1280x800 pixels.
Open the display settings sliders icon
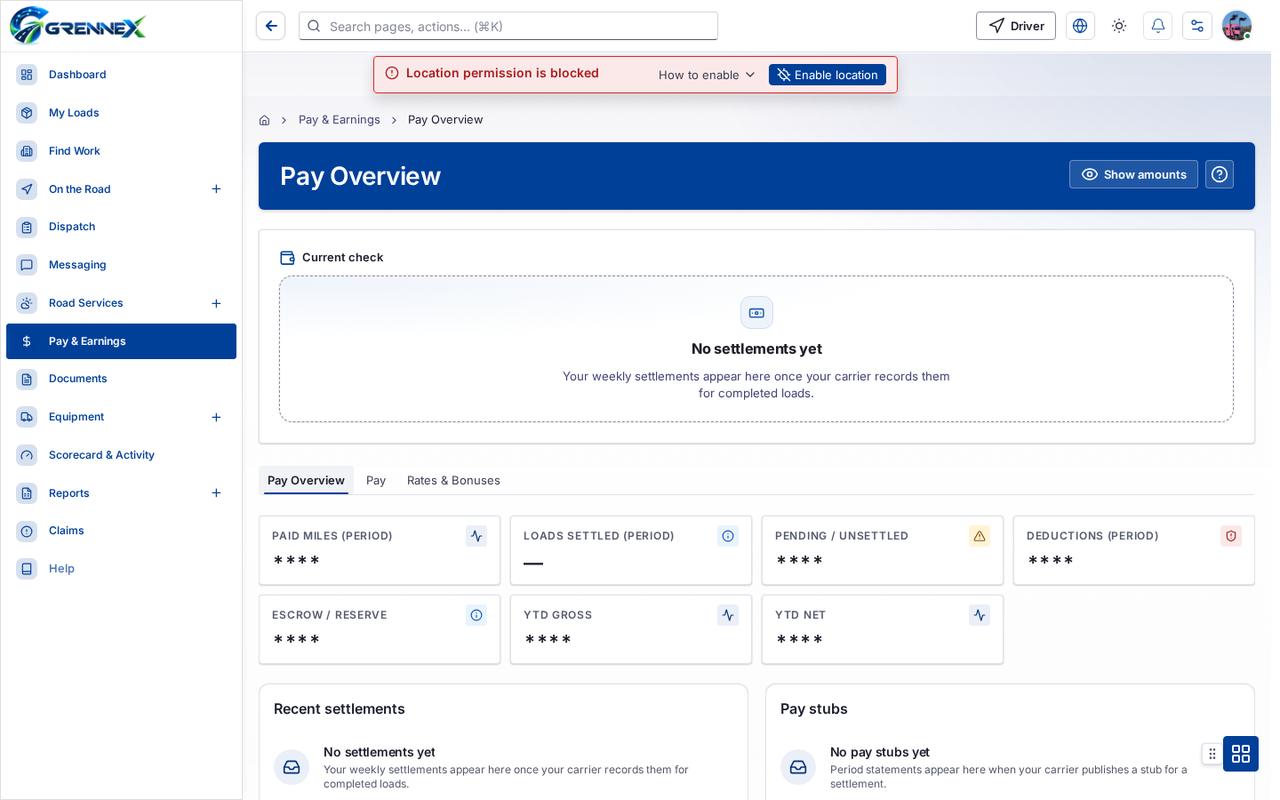point(1197,26)
